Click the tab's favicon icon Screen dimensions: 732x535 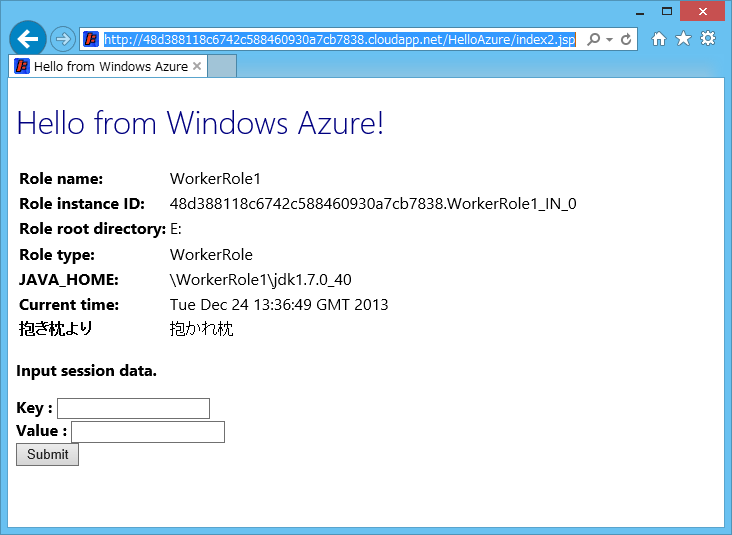click(x=22, y=66)
